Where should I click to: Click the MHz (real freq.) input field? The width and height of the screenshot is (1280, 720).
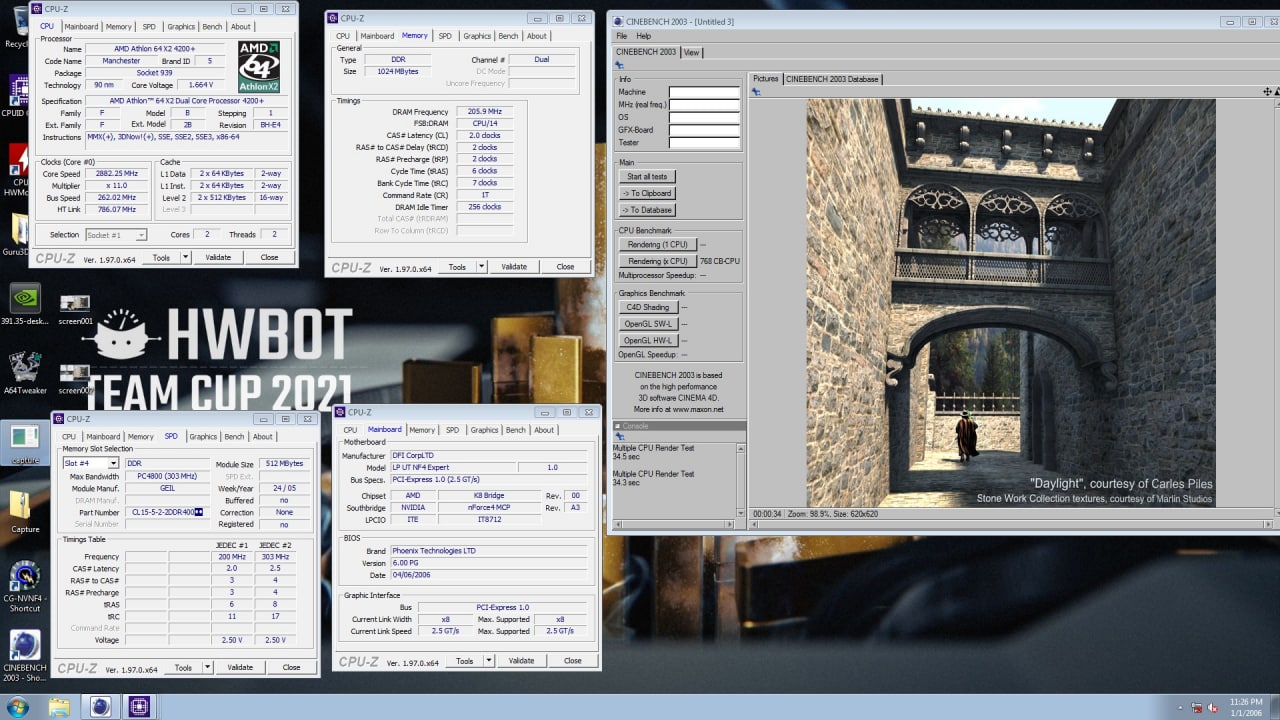tap(704, 105)
